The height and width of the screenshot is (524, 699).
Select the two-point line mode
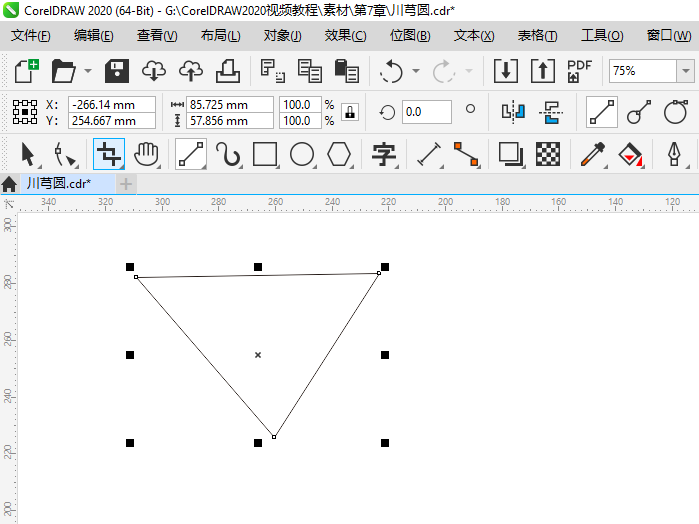click(601, 111)
